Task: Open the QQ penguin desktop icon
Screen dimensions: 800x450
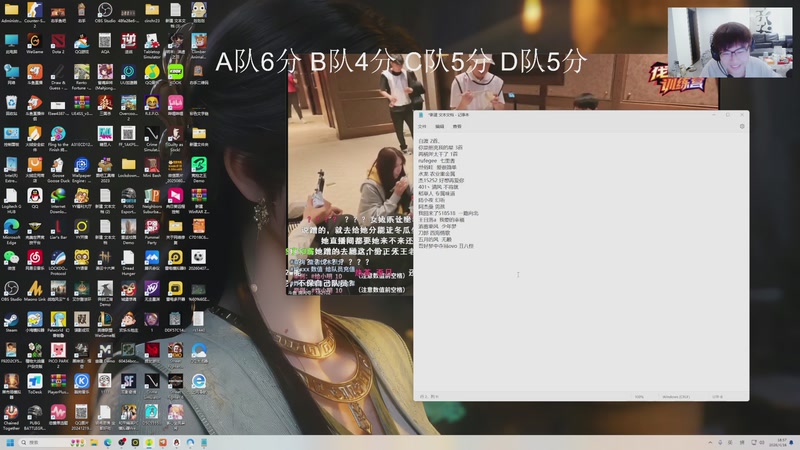Action: point(35,198)
